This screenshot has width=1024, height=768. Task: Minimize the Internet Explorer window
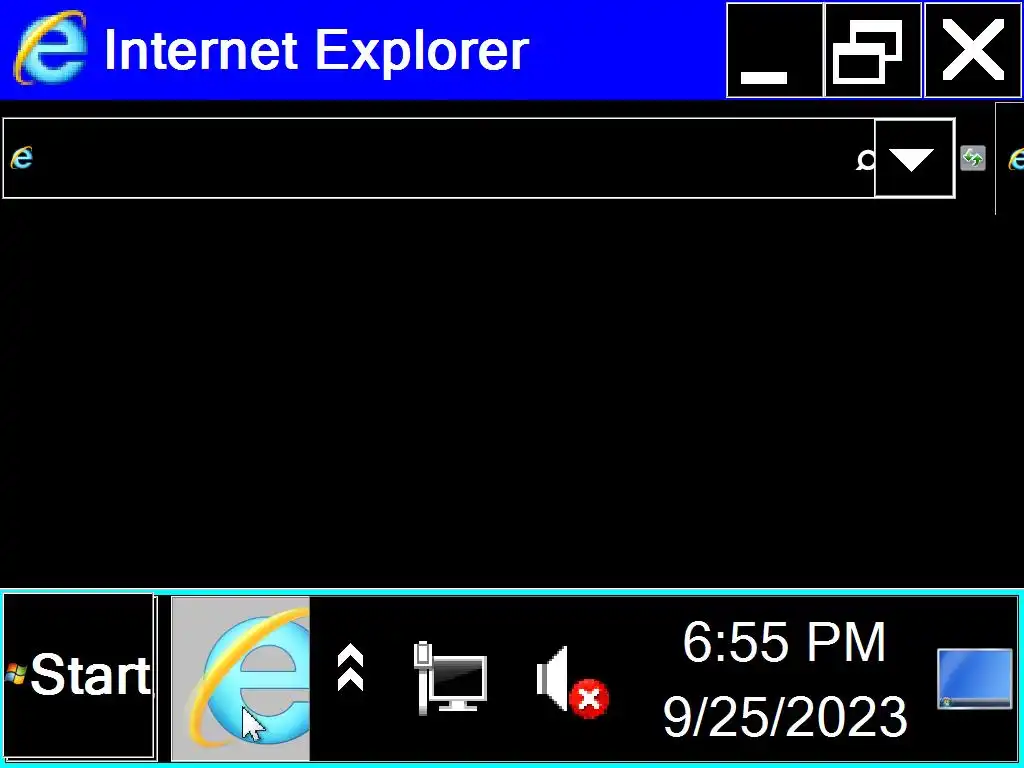tap(775, 50)
